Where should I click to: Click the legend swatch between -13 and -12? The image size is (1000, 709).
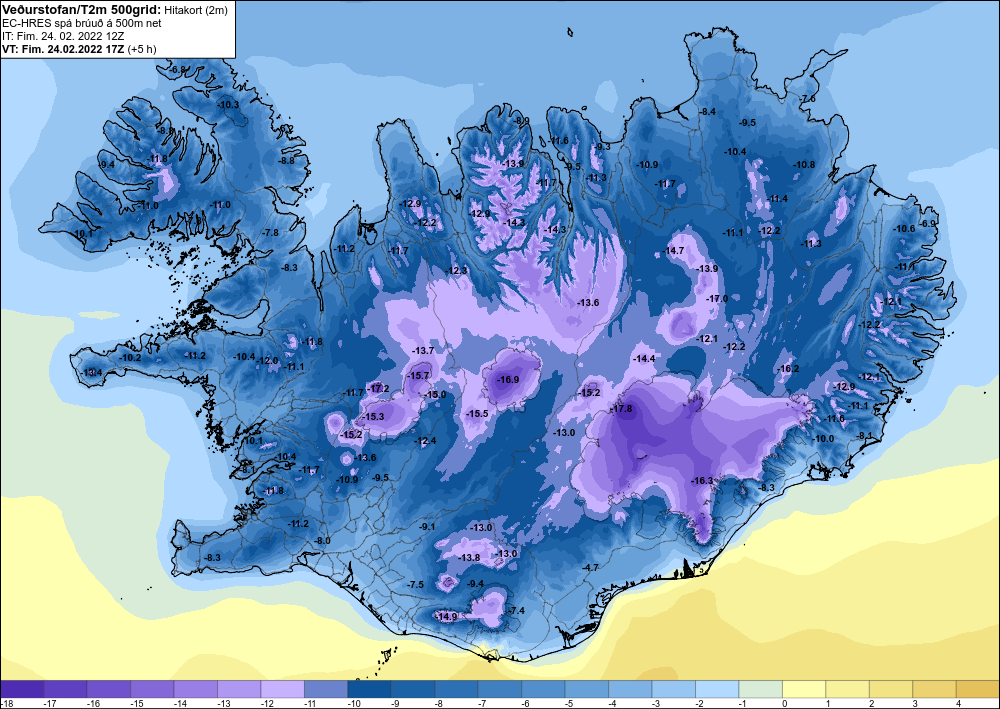239,689
